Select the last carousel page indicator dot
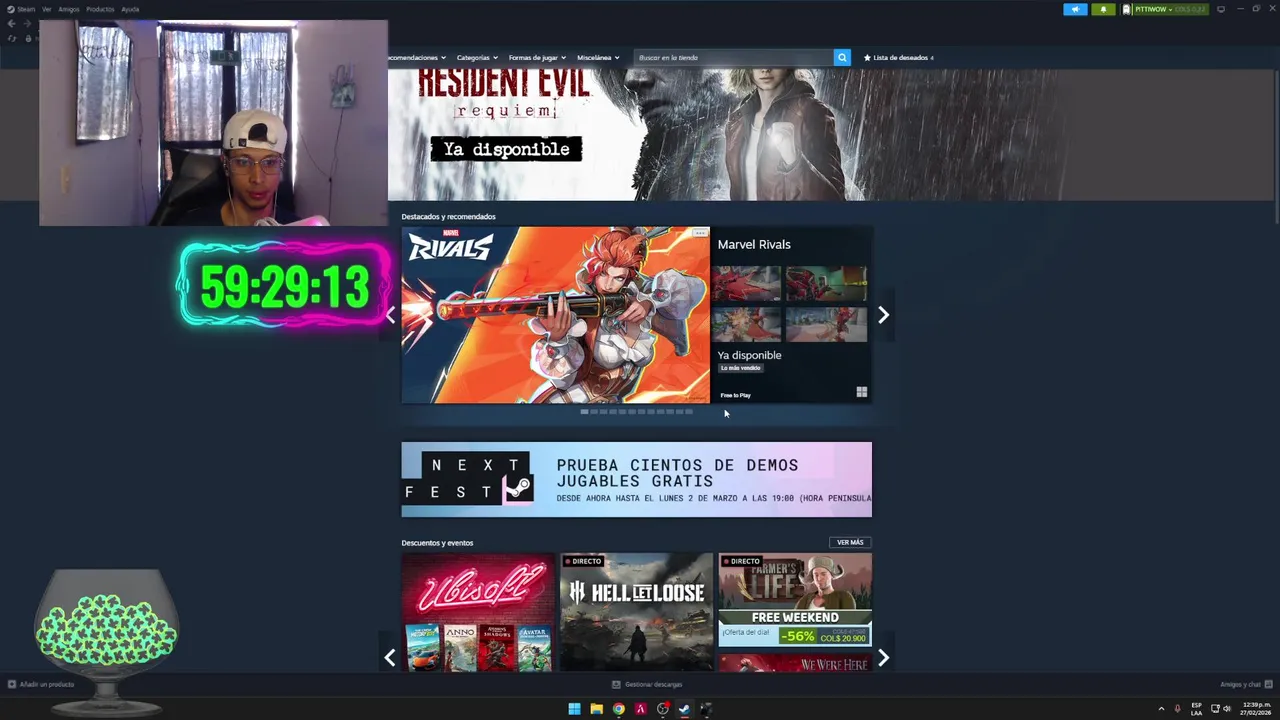 [x=688, y=412]
